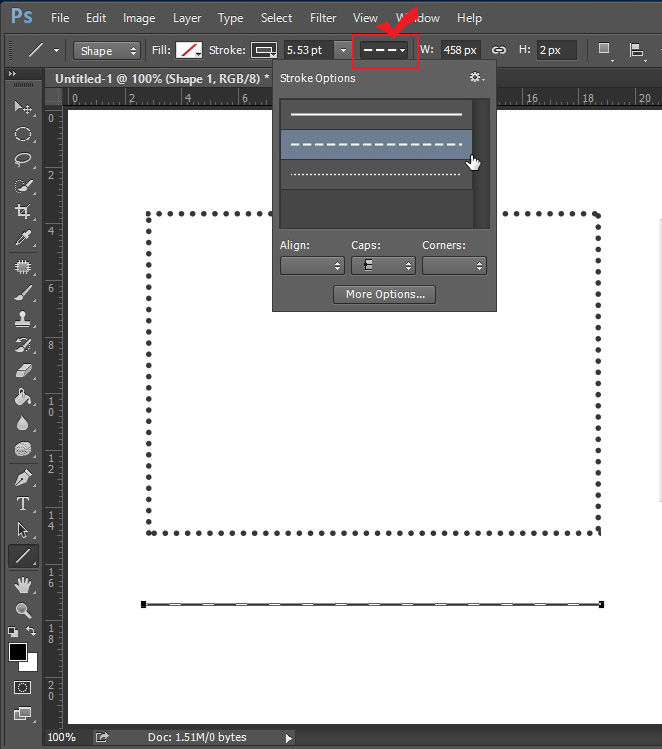Image resolution: width=662 pixels, height=749 pixels.
Task: Select the Move tool
Action: click(23, 107)
